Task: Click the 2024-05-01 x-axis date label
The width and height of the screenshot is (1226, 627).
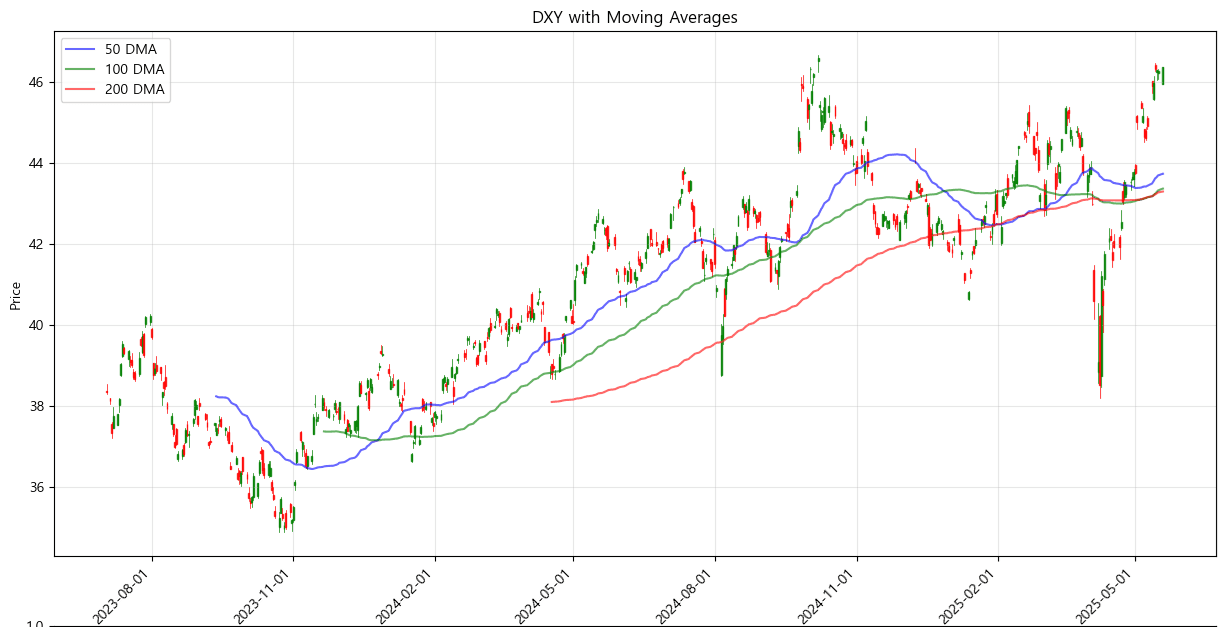Action: pos(544,596)
